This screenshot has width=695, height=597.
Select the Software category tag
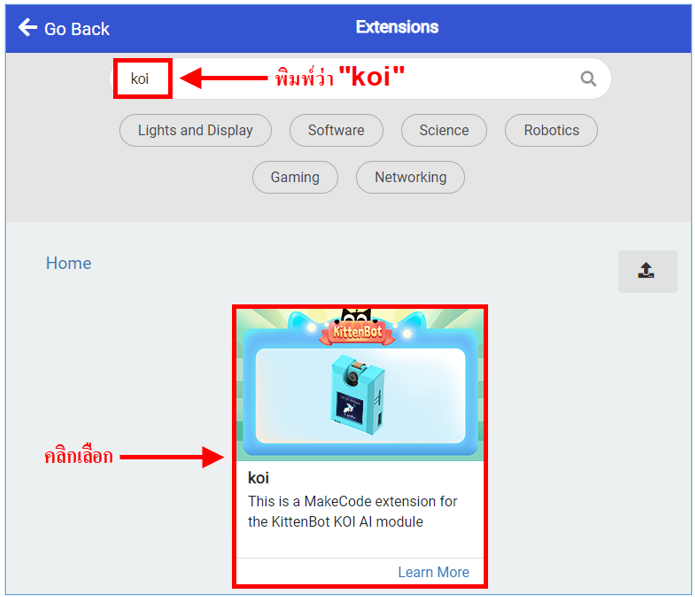[336, 130]
